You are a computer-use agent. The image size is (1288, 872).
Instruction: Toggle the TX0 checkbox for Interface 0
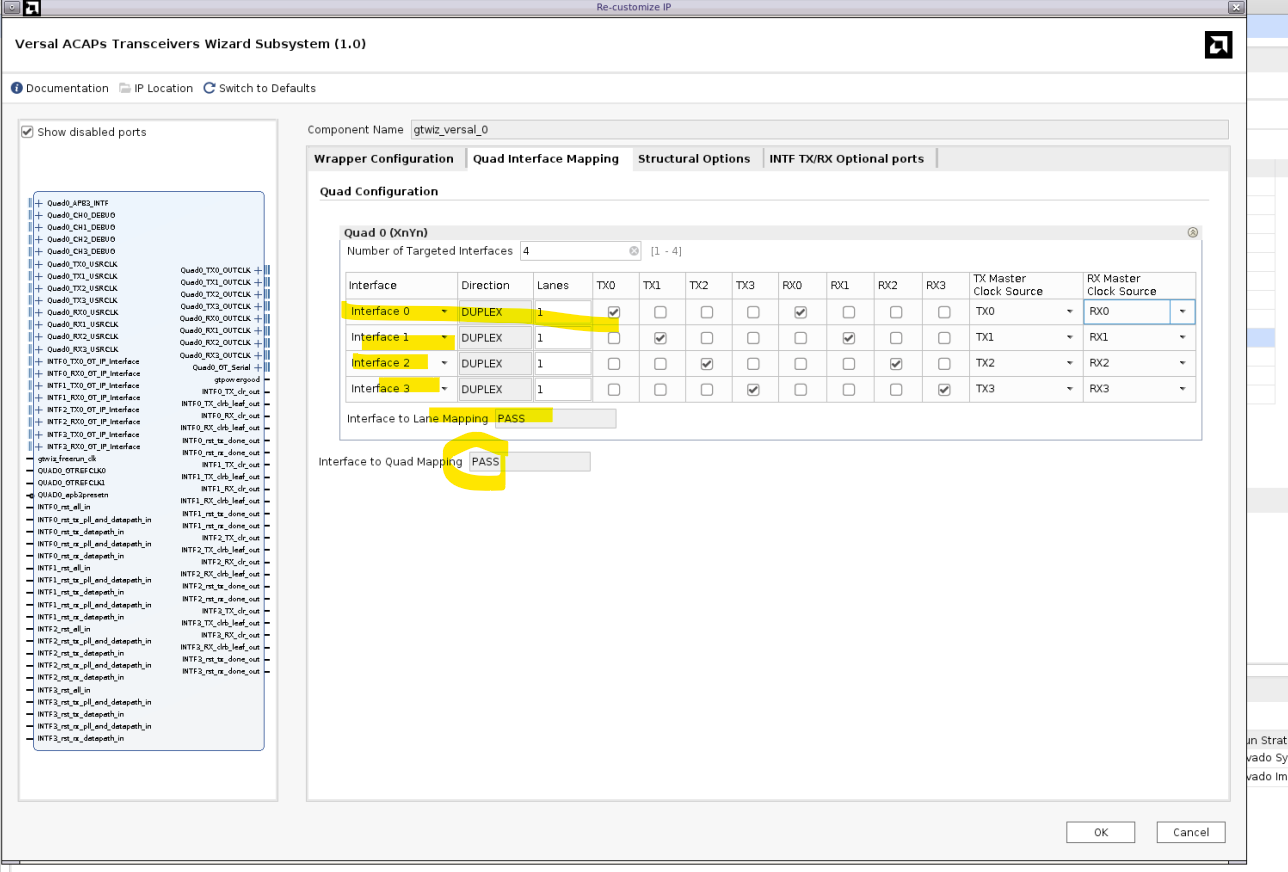(x=614, y=312)
